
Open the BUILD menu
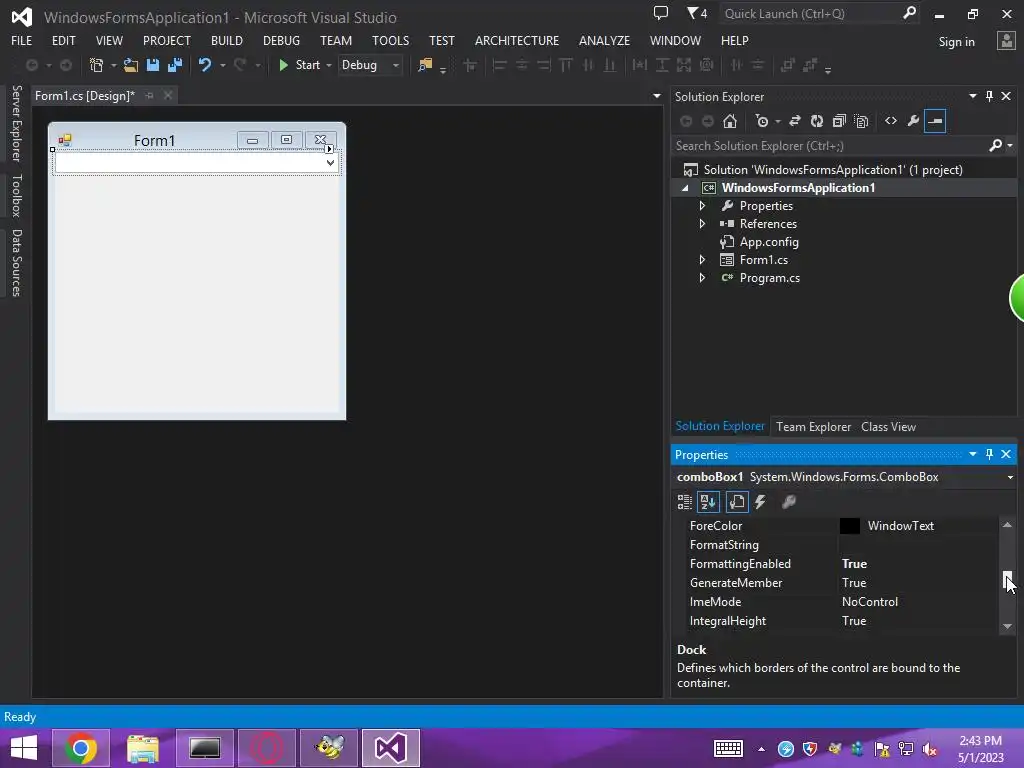[x=227, y=40]
